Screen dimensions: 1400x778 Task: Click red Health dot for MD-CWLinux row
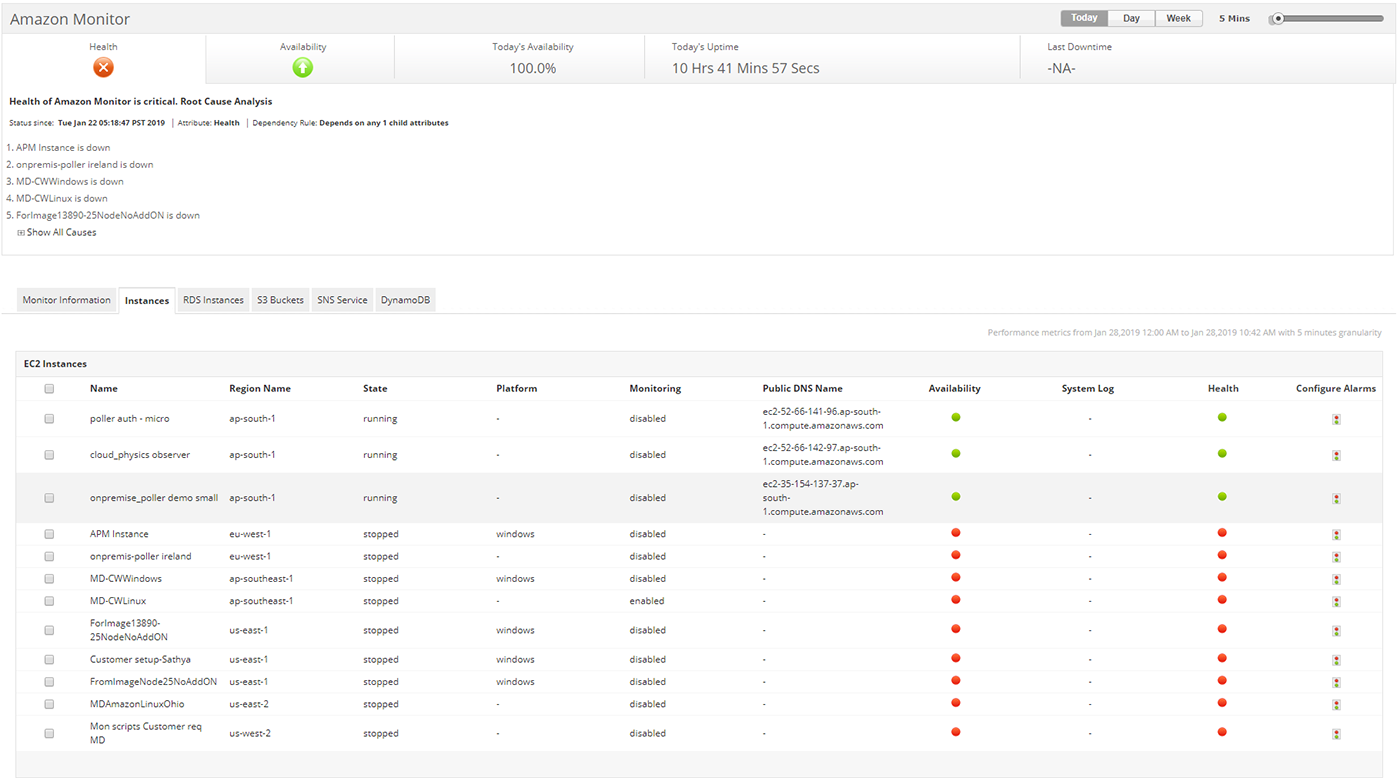pos(1222,599)
